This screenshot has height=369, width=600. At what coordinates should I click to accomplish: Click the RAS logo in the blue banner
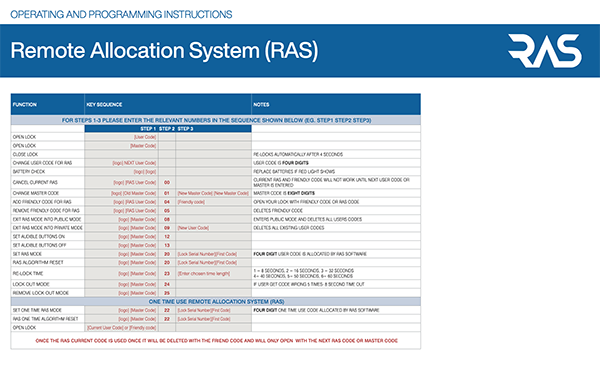pyautogui.click(x=545, y=51)
